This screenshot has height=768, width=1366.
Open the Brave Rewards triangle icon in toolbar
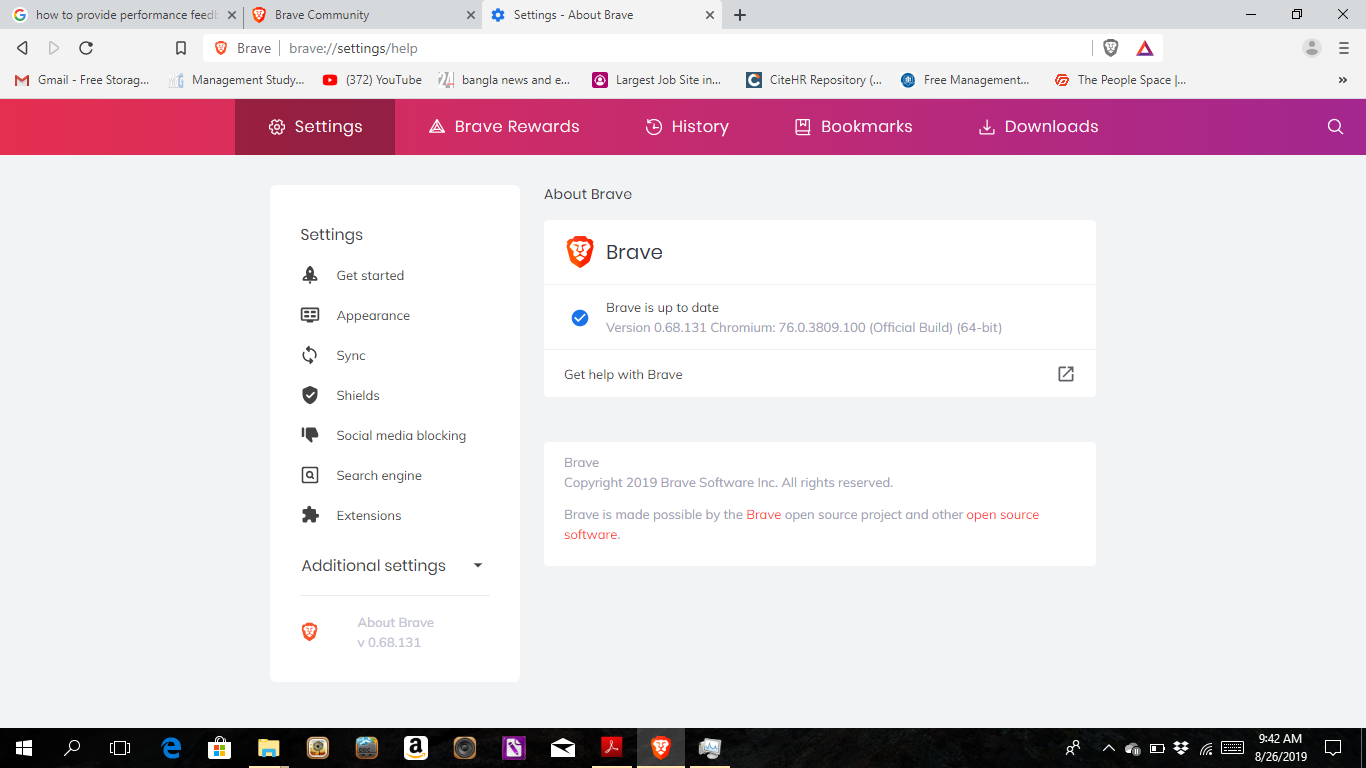coord(1145,48)
